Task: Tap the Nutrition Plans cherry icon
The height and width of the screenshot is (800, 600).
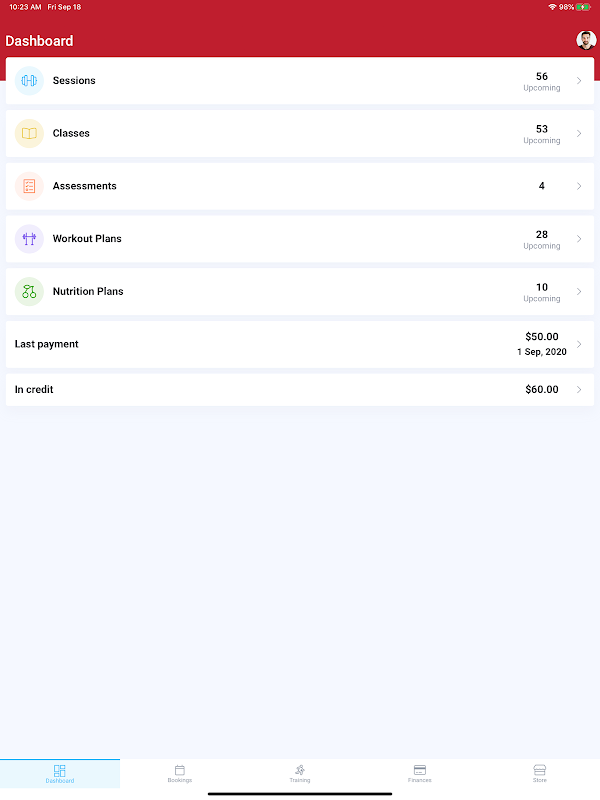Action: (29, 291)
